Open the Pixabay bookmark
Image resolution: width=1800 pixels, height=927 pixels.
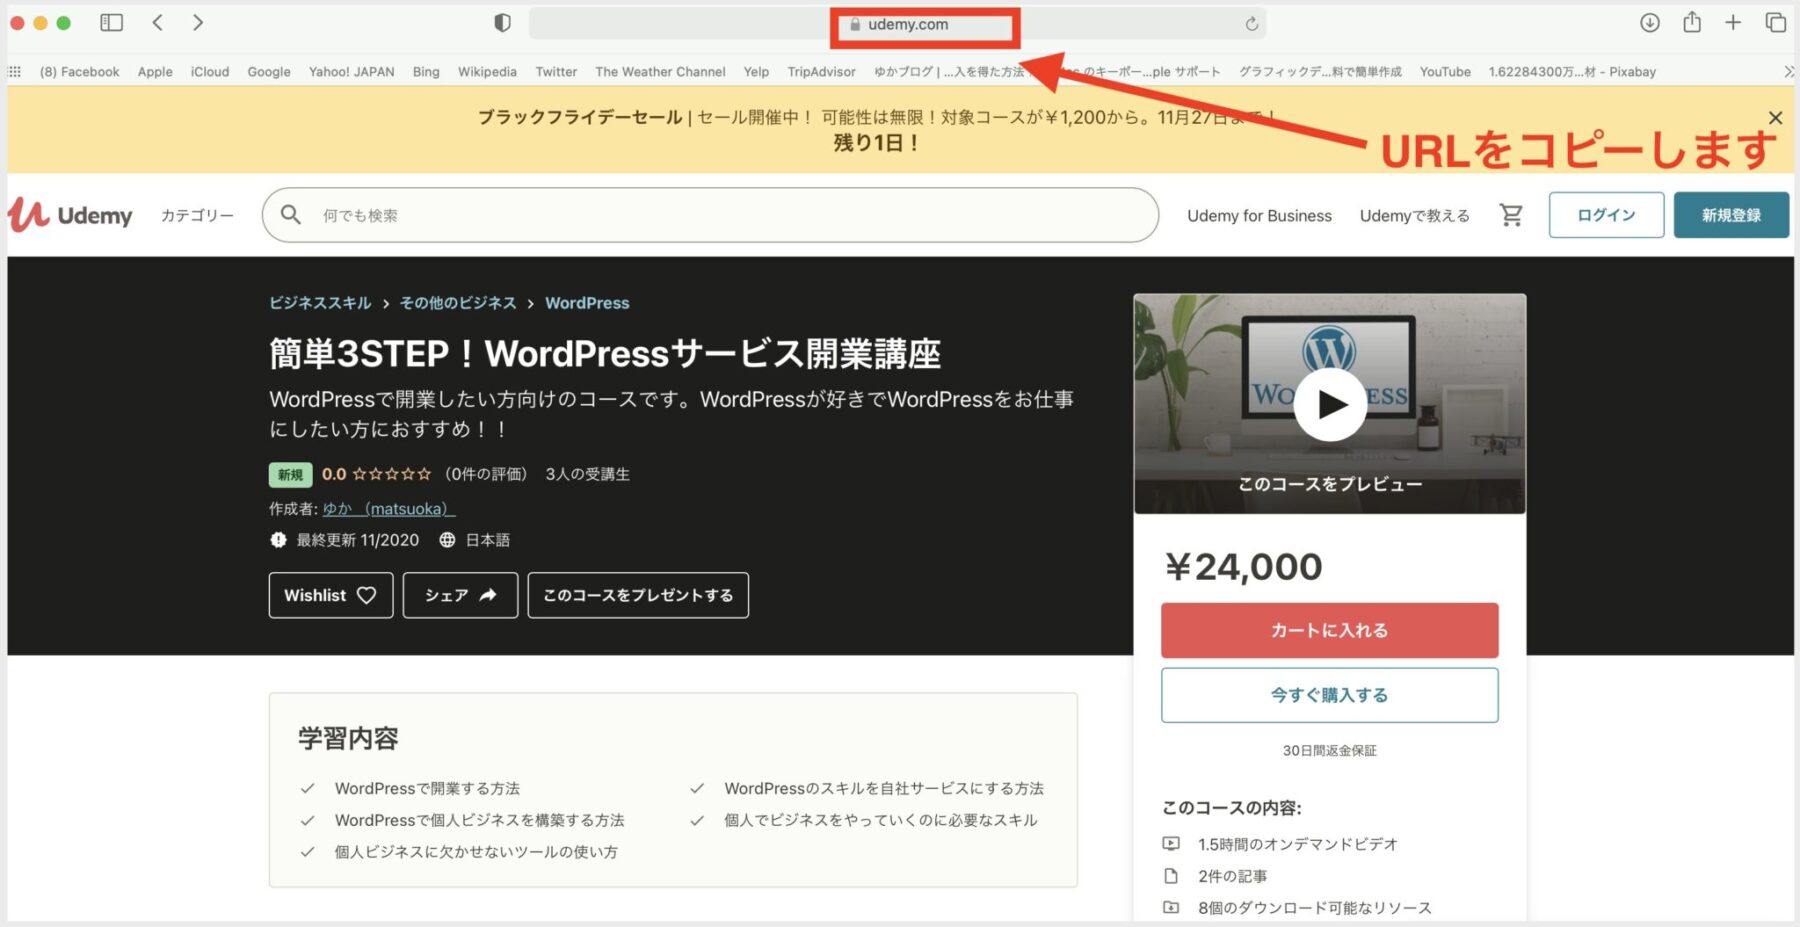(x=1572, y=72)
